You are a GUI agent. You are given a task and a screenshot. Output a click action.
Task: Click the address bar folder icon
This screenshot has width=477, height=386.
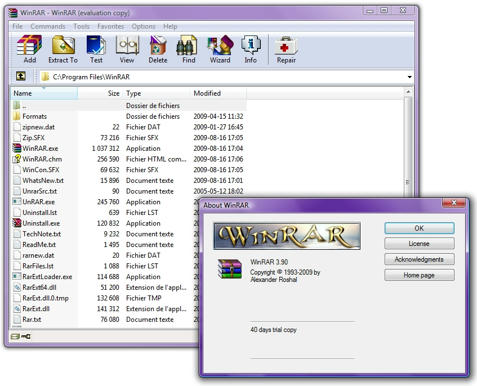point(45,77)
